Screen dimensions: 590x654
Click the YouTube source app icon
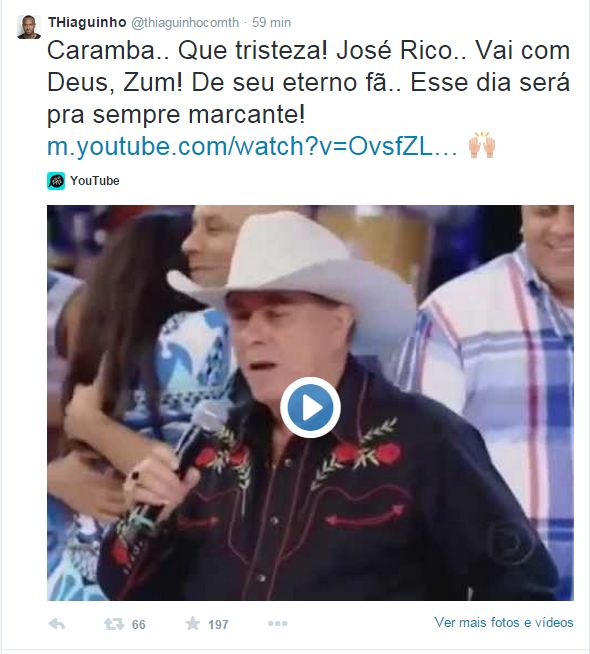coord(56,181)
